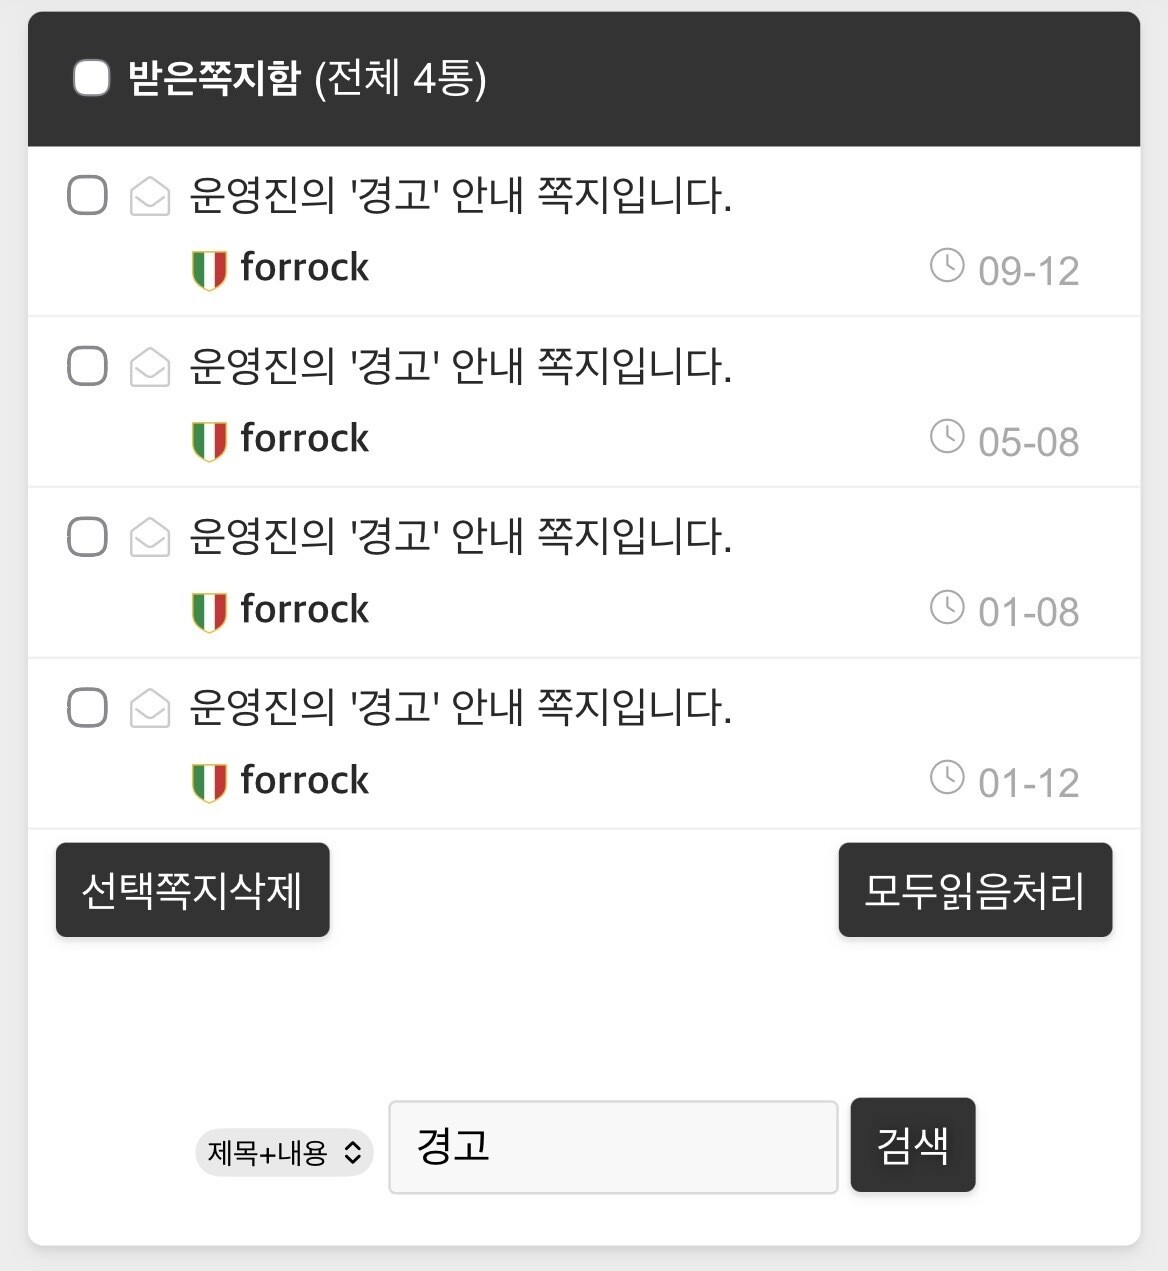1168x1271 pixels.
Task: Click the Italian shield badge on the 09-12 message
Action: coord(209,270)
